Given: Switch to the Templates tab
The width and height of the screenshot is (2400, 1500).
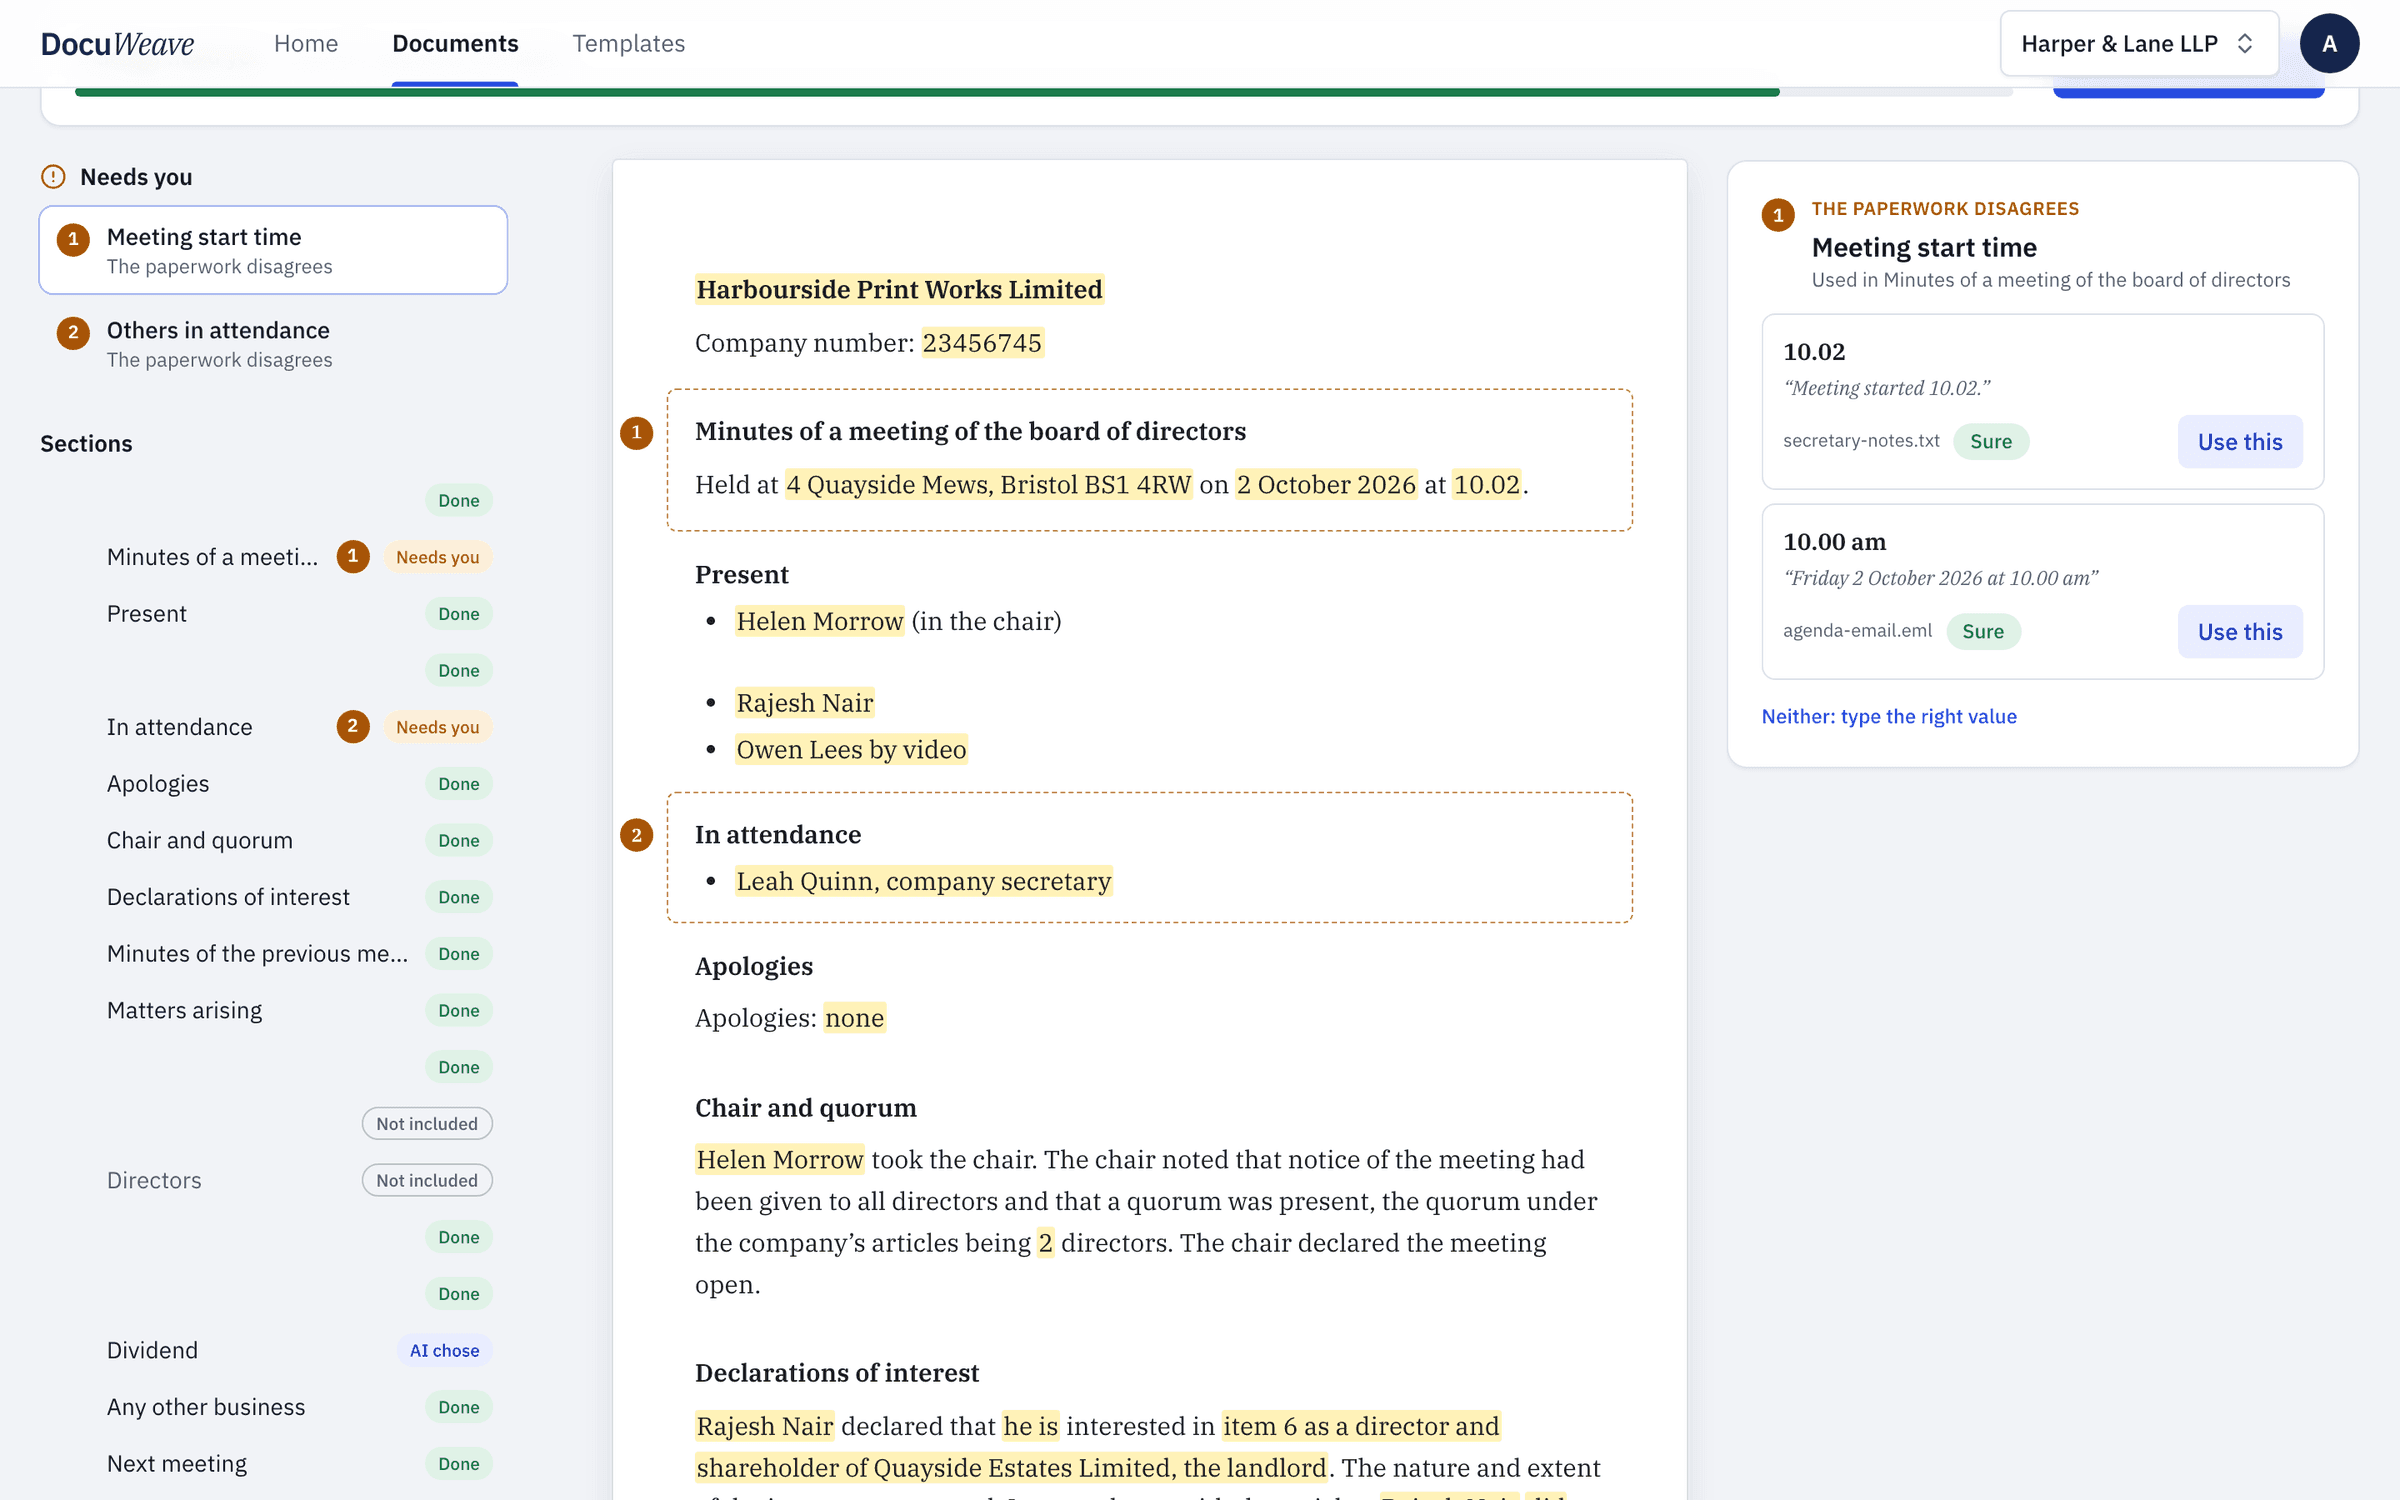Looking at the screenshot, I should click(x=628, y=43).
